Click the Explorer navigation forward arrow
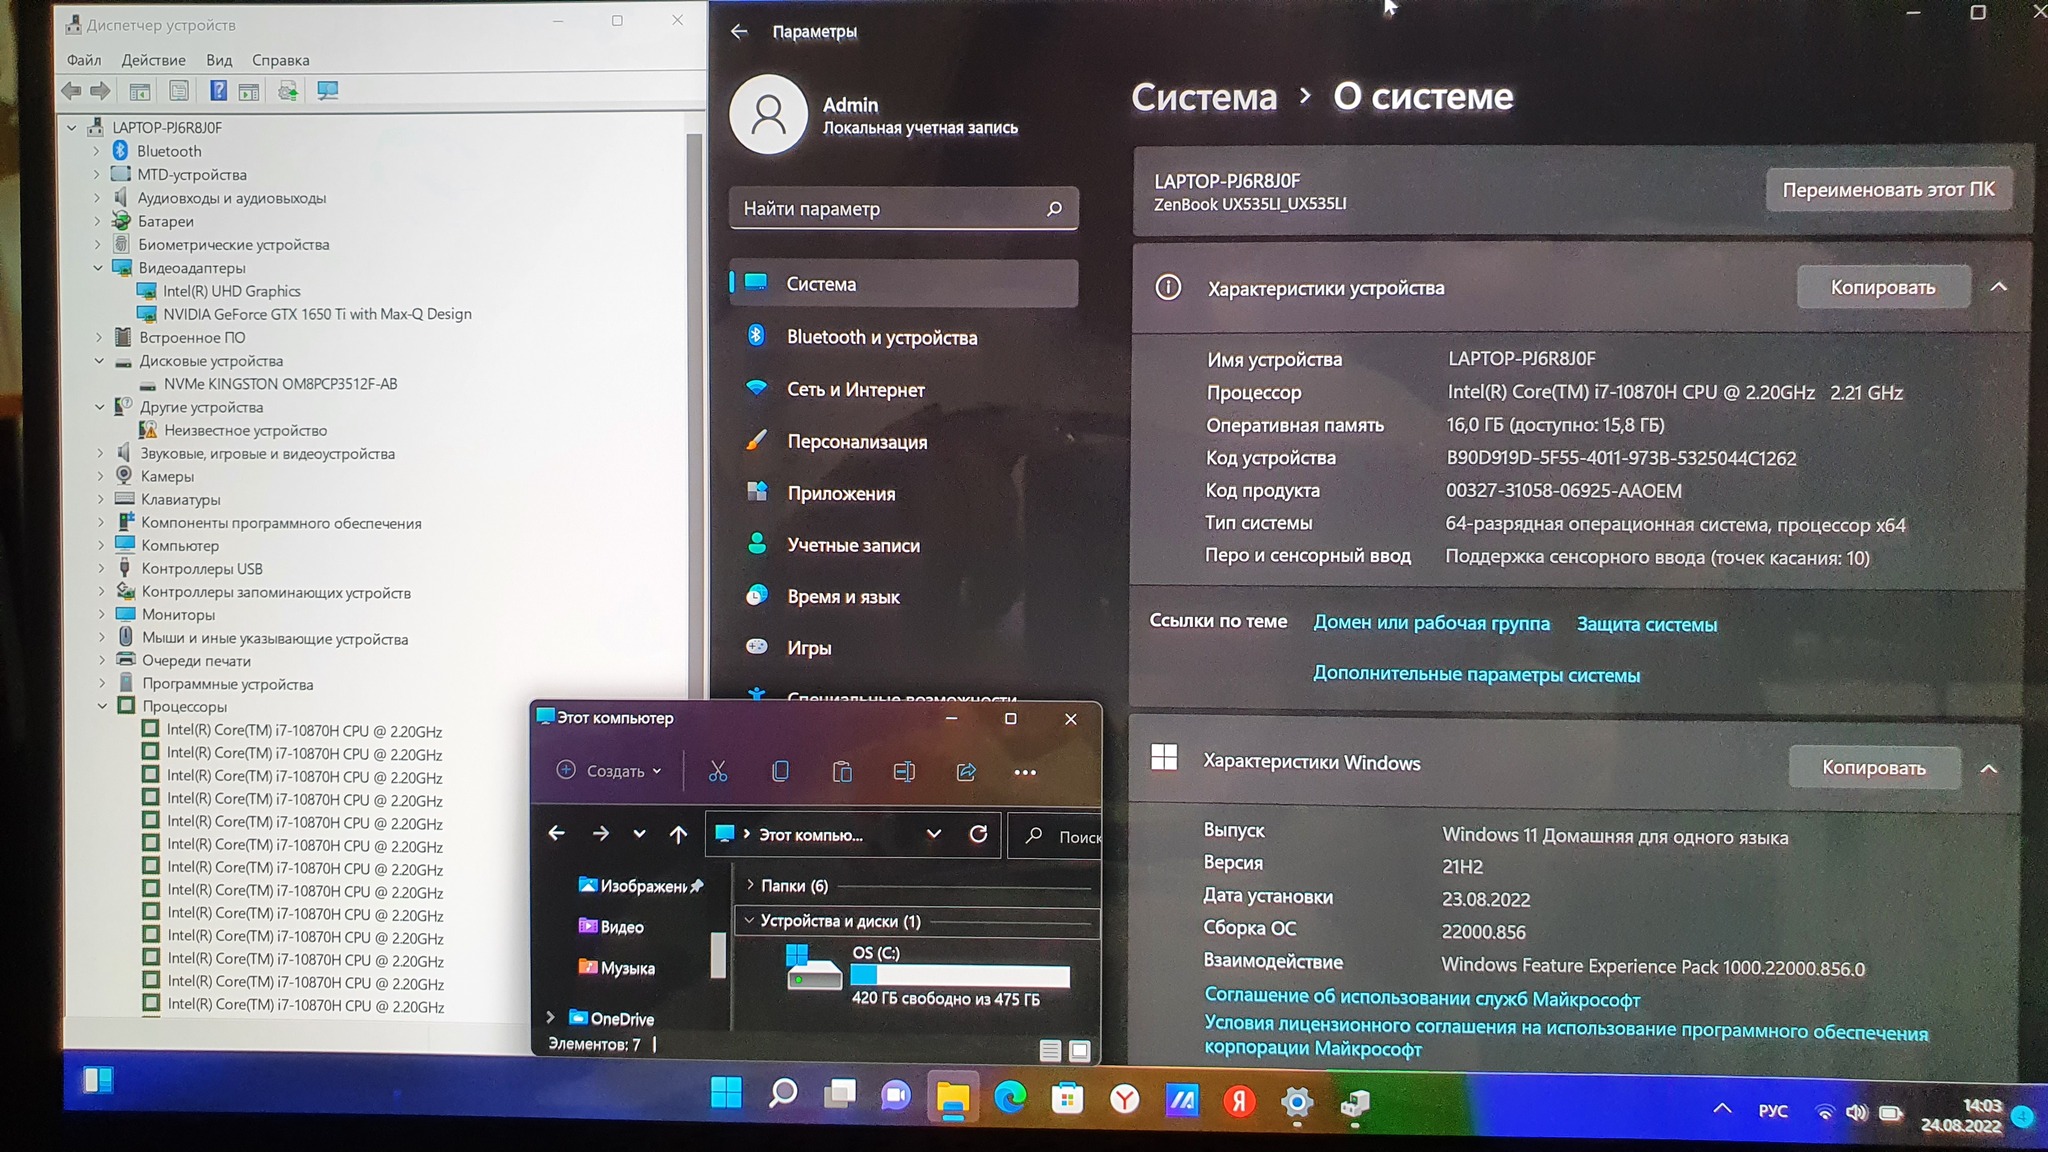The height and width of the screenshot is (1152, 2048). tap(600, 833)
